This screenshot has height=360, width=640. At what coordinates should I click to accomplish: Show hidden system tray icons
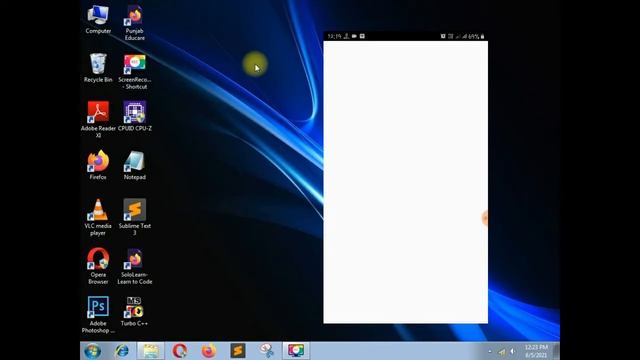coord(490,351)
